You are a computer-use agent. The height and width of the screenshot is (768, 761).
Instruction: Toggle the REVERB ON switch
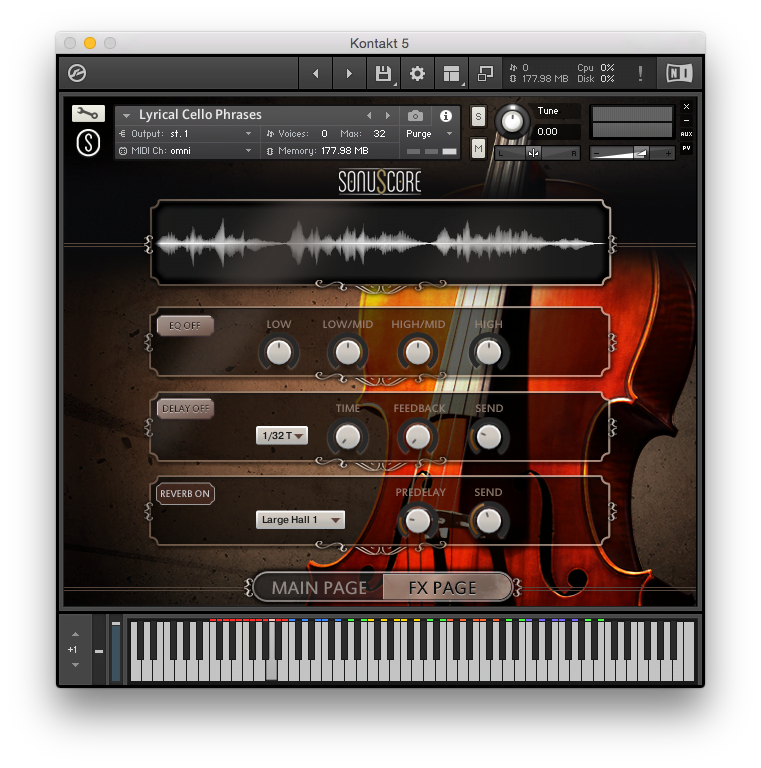click(x=185, y=494)
